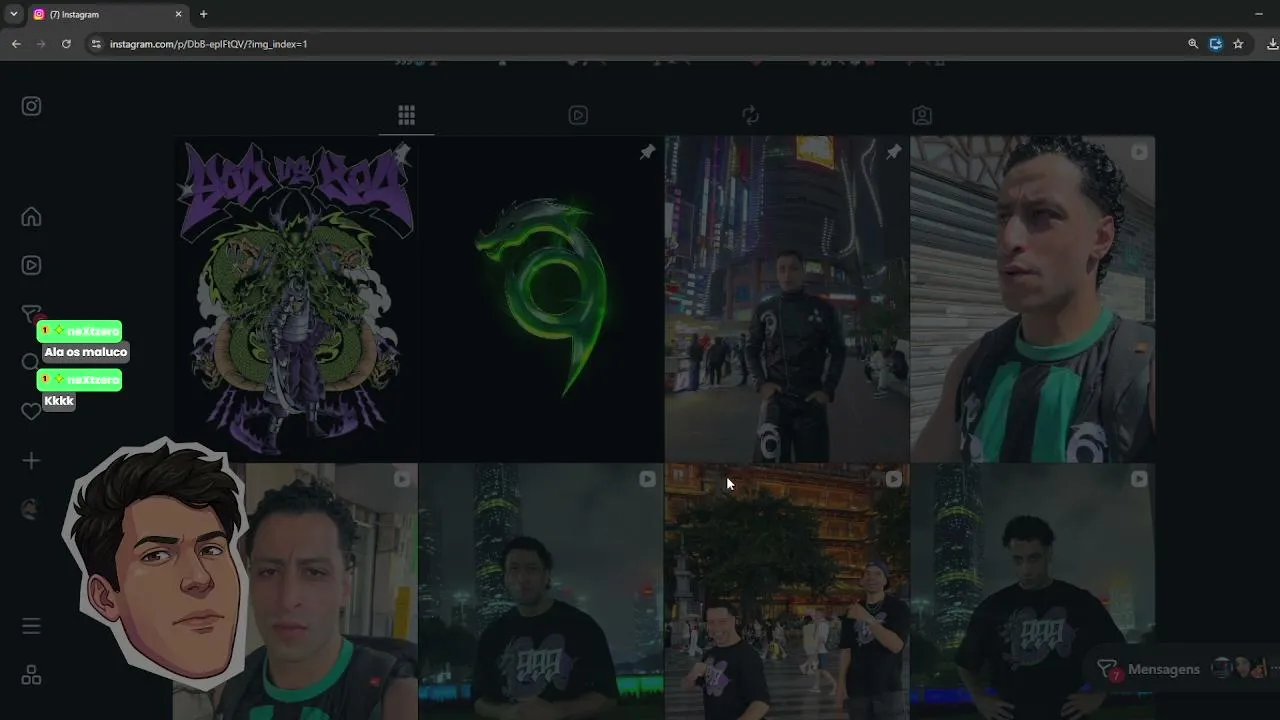The height and width of the screenshot is (720, 1280).
Task: Bookmark this page with the star icon
Action: tap(1238, 44)
